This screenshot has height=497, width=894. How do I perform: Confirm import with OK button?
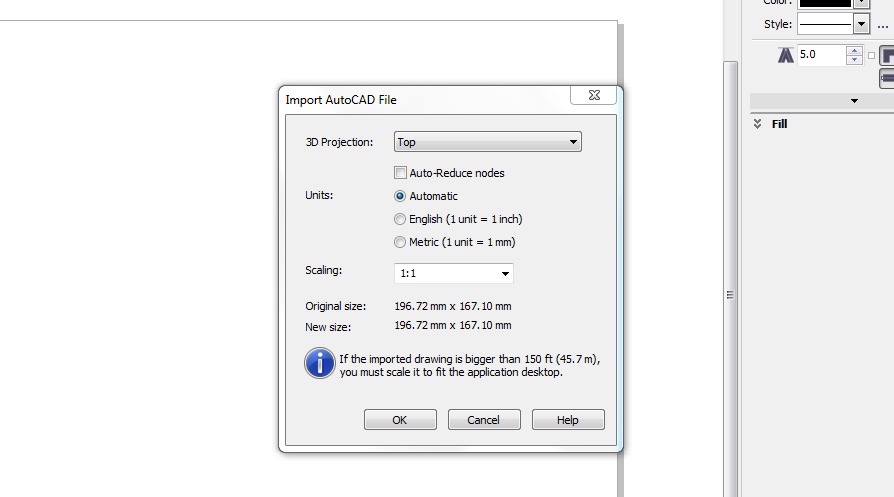[x=400, y=419]
